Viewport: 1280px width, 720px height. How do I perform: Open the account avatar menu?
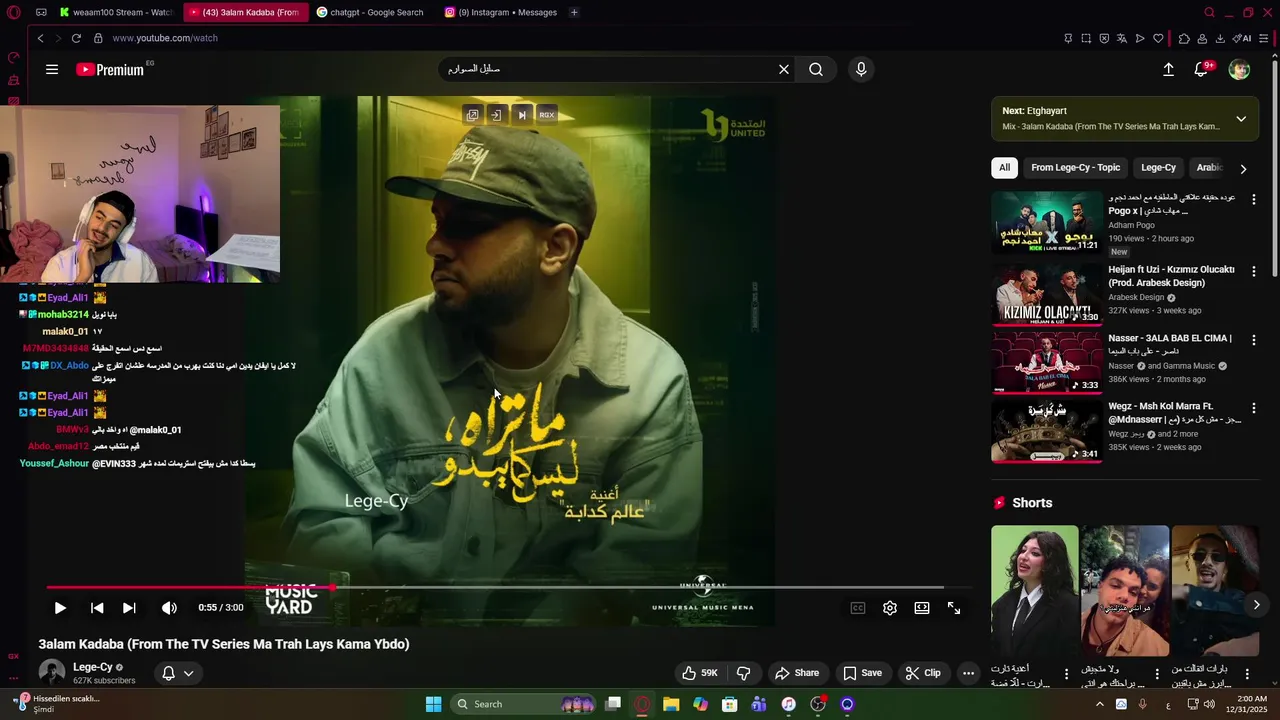(1239, 69)
